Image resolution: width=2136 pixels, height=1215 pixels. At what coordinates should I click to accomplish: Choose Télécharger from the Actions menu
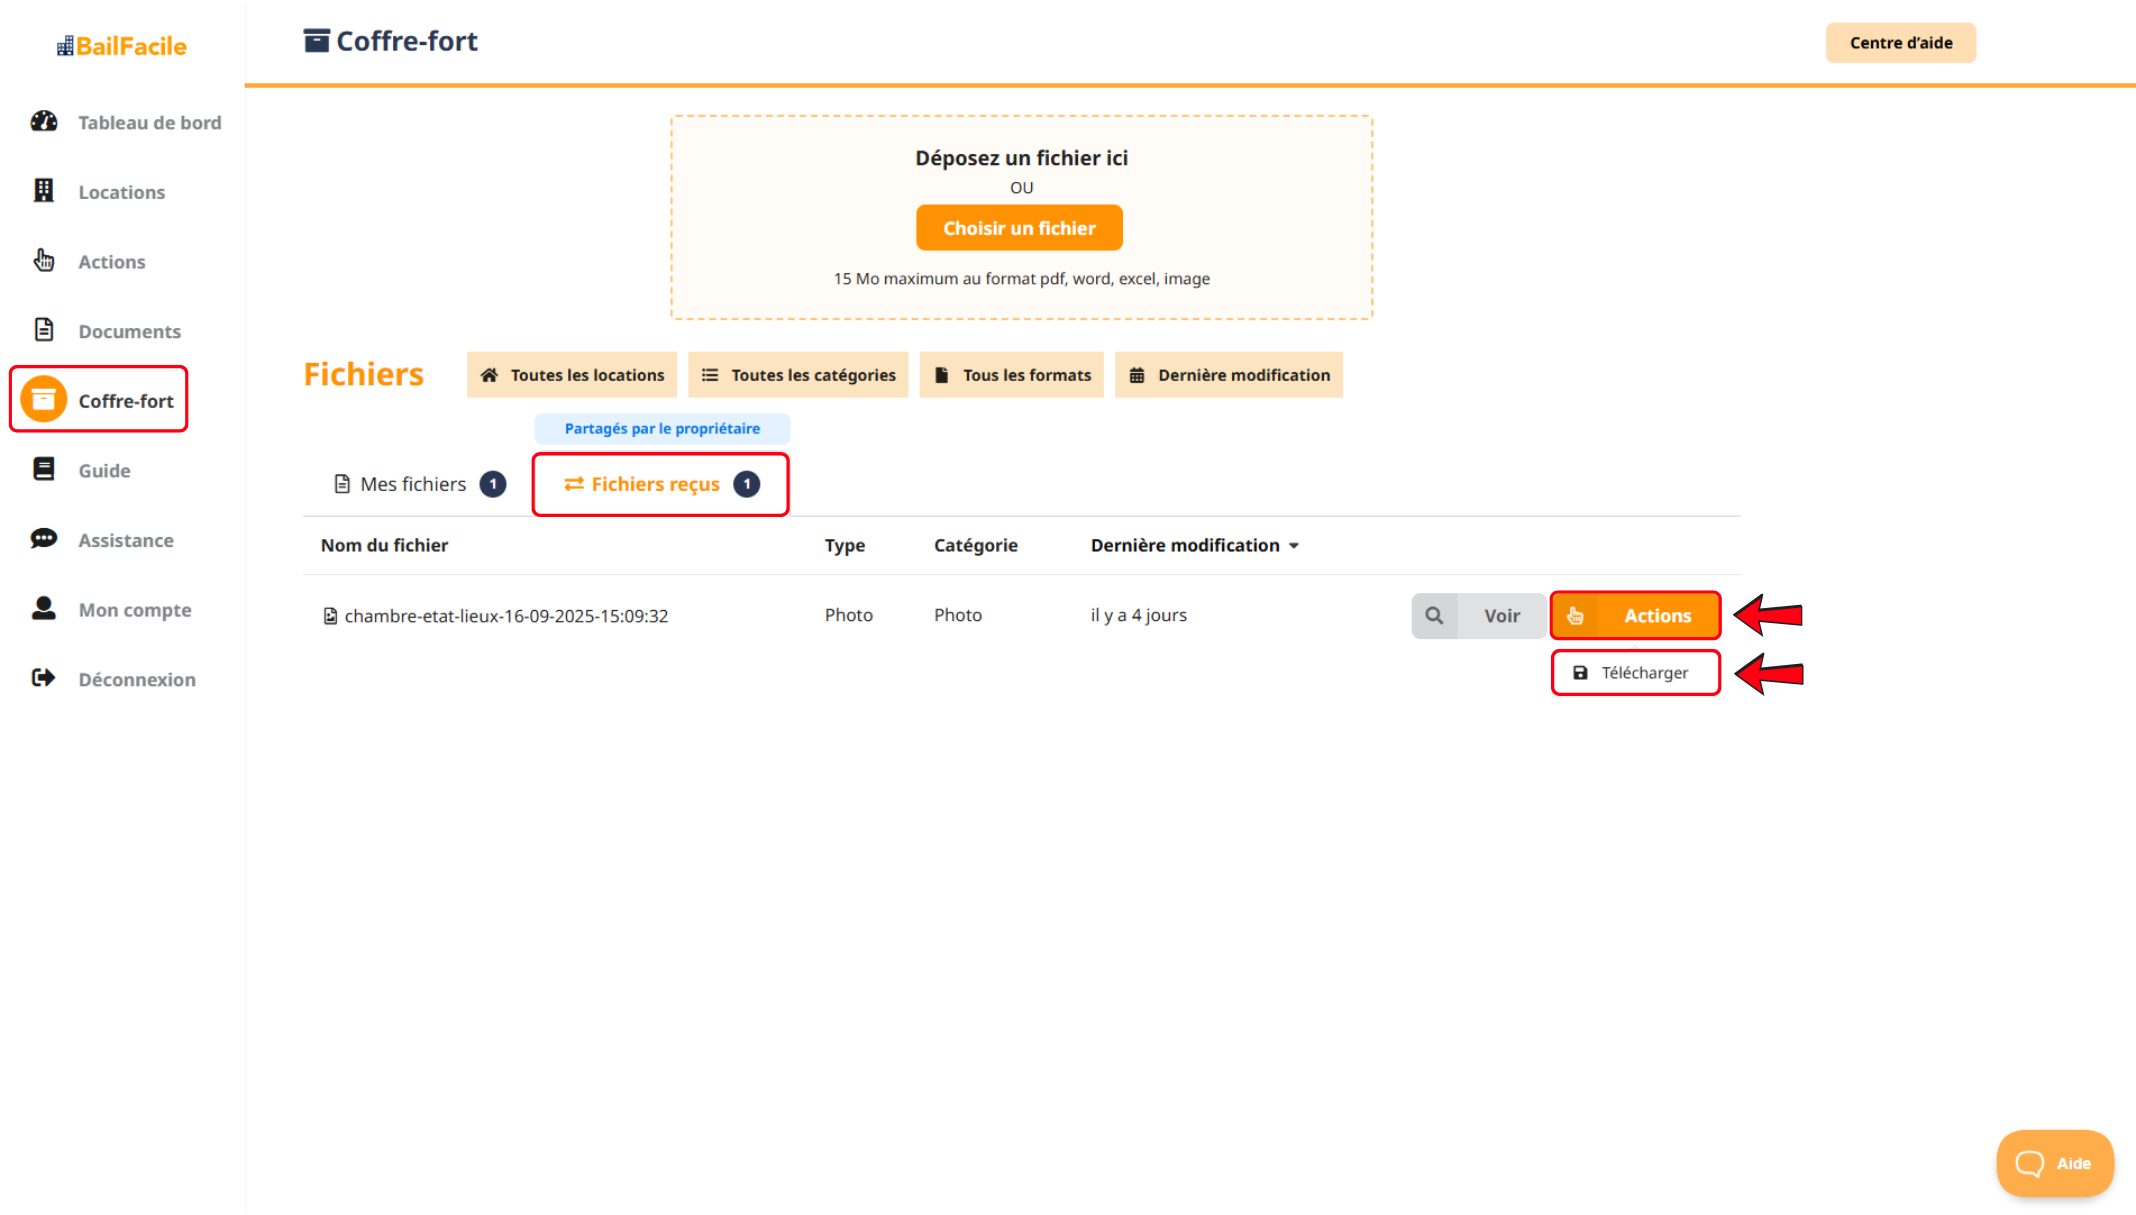point(1635,673)
